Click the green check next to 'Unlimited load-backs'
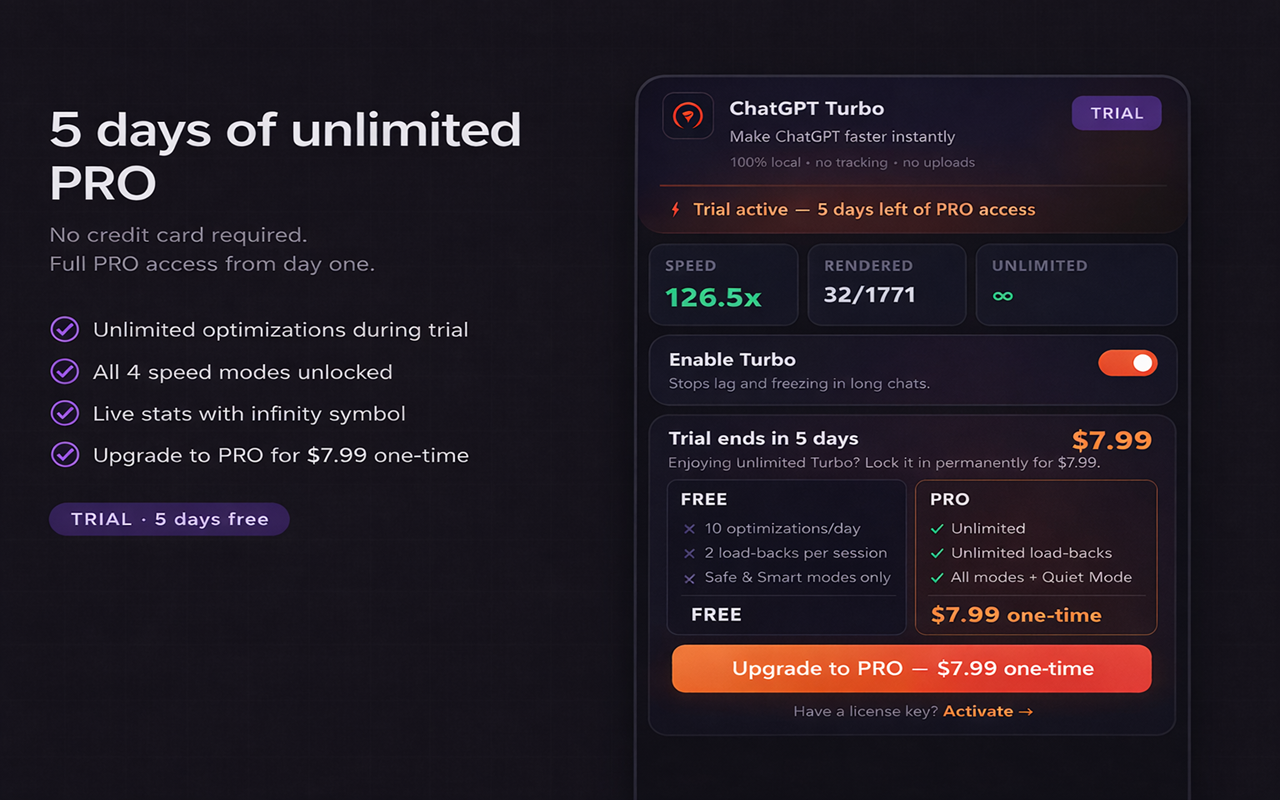This screenshot has width=1280, height=800. pos(938,552)
